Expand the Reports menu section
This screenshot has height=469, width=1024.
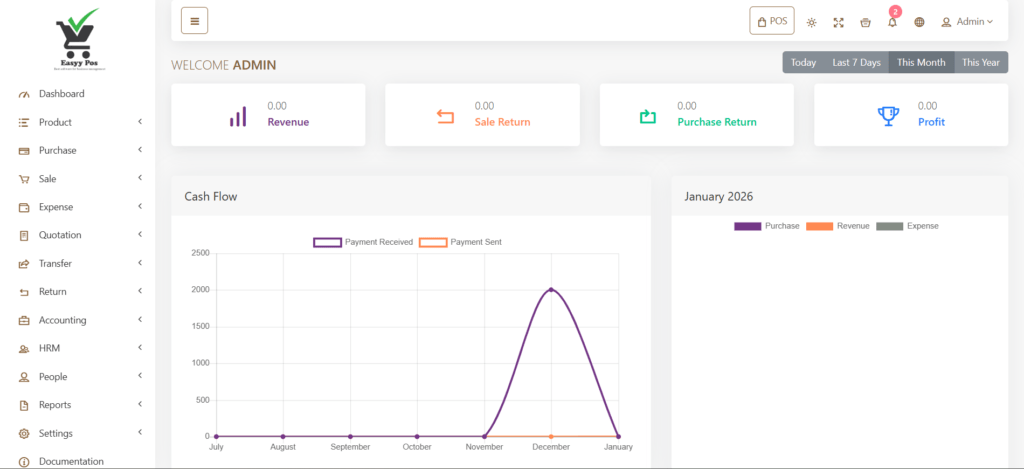78,405
